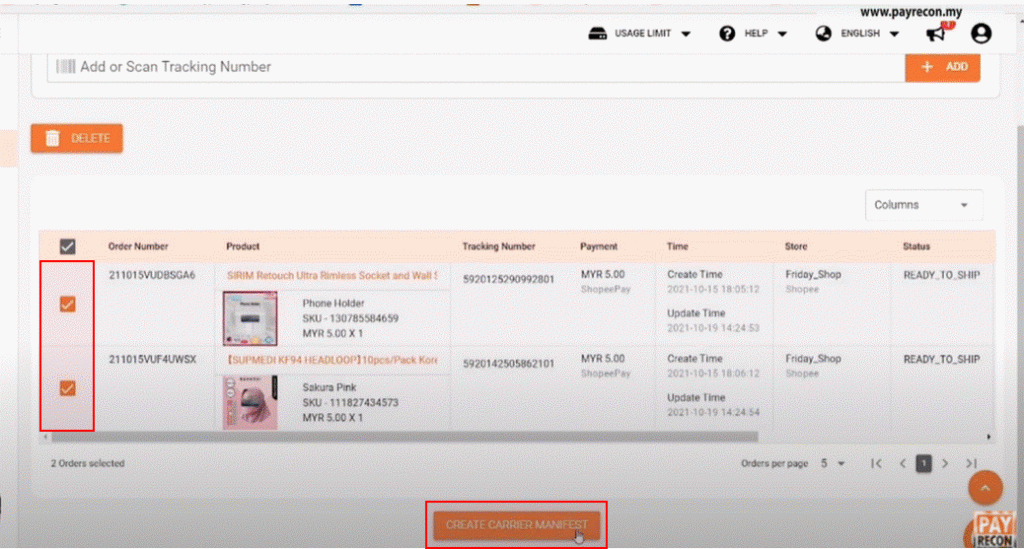The height and width of the screenshot is (549, 1024).
Task: Click the trash icon on DELETE
Action: (x=52, y=138)
